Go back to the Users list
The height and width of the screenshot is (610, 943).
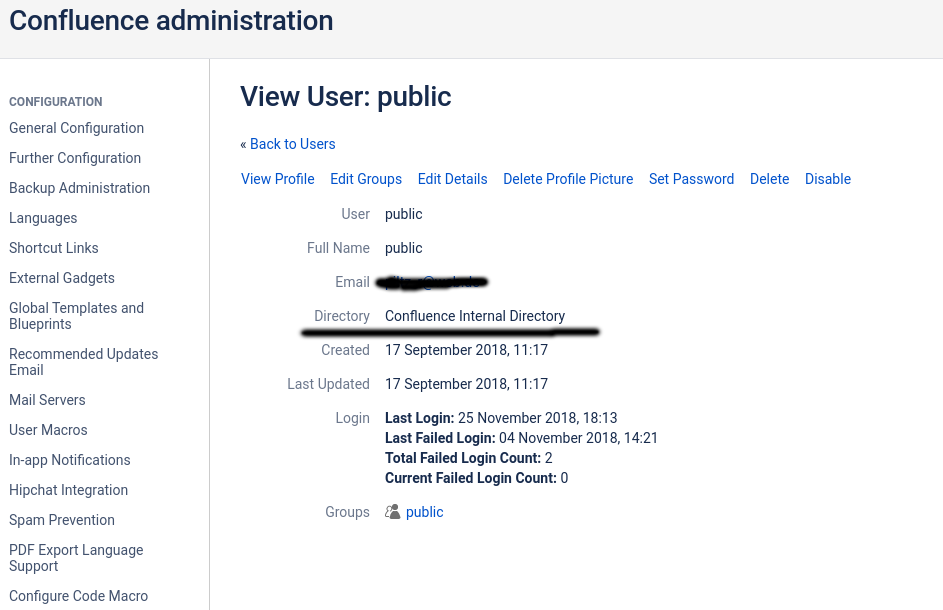292,144
